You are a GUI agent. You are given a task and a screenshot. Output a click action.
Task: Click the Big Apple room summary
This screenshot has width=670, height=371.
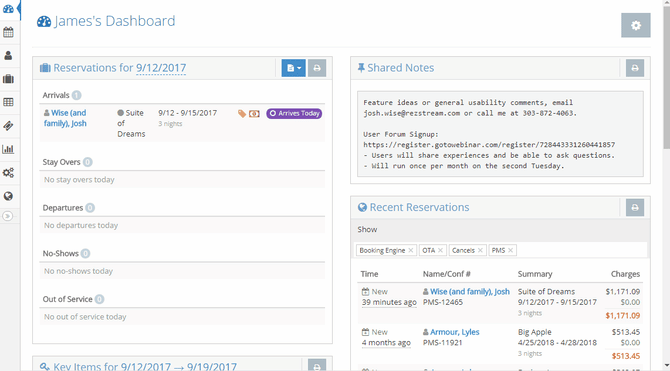tap(535, 332)
